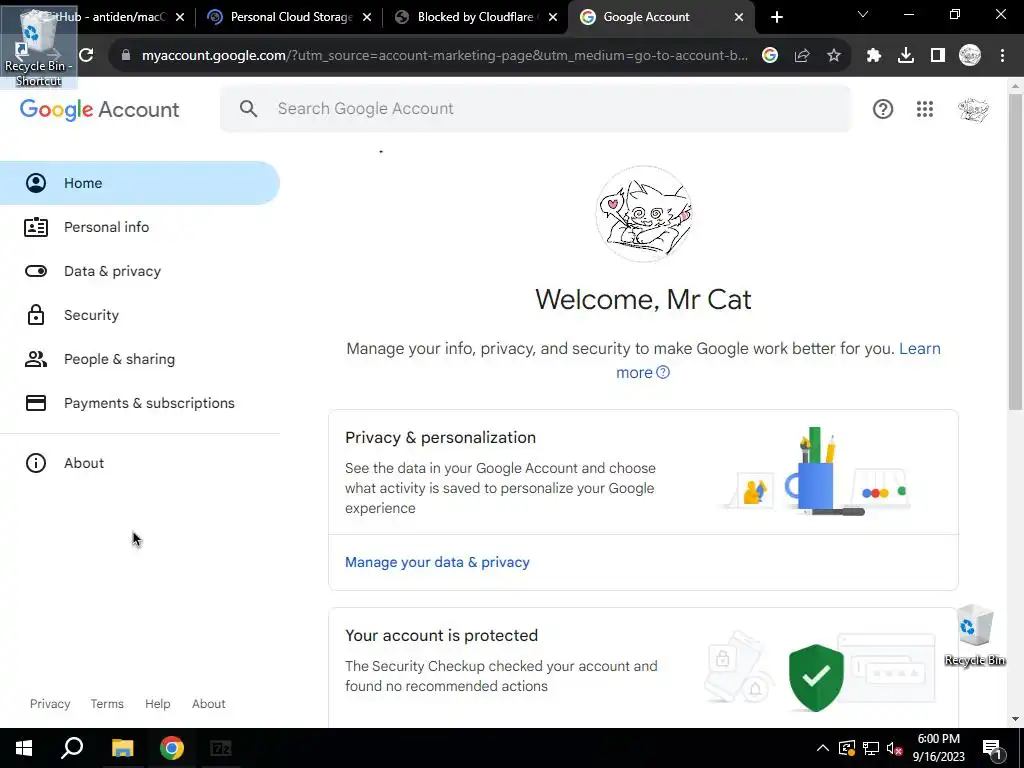Click Manage your data & privacy link
Image resolution: width=1024 pixels, height=768 pixels.
[x=437, y=562]
